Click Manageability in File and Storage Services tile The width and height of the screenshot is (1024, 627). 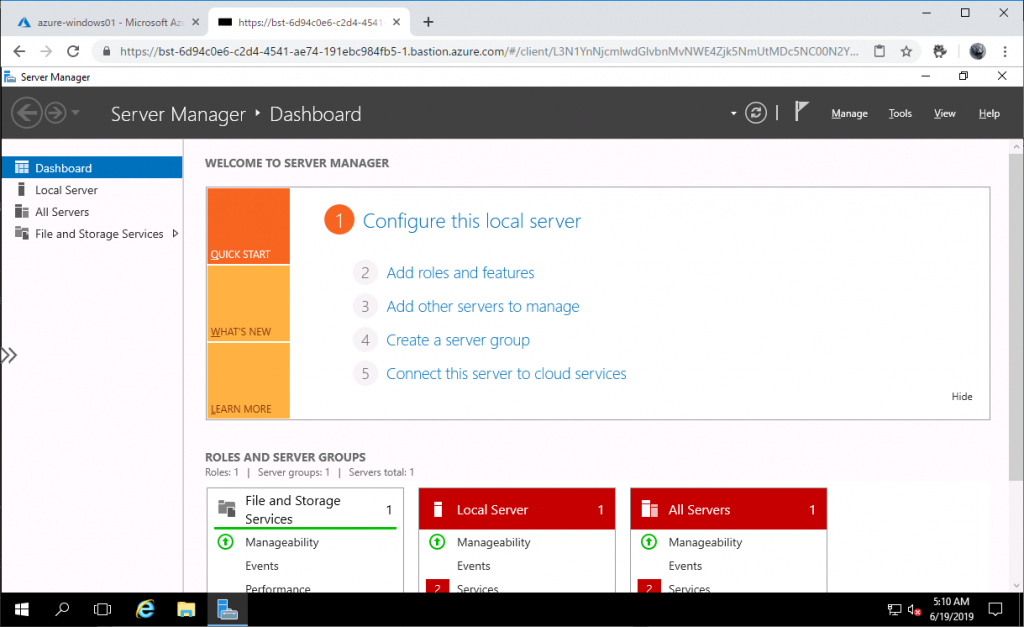[x=281, y=542]
